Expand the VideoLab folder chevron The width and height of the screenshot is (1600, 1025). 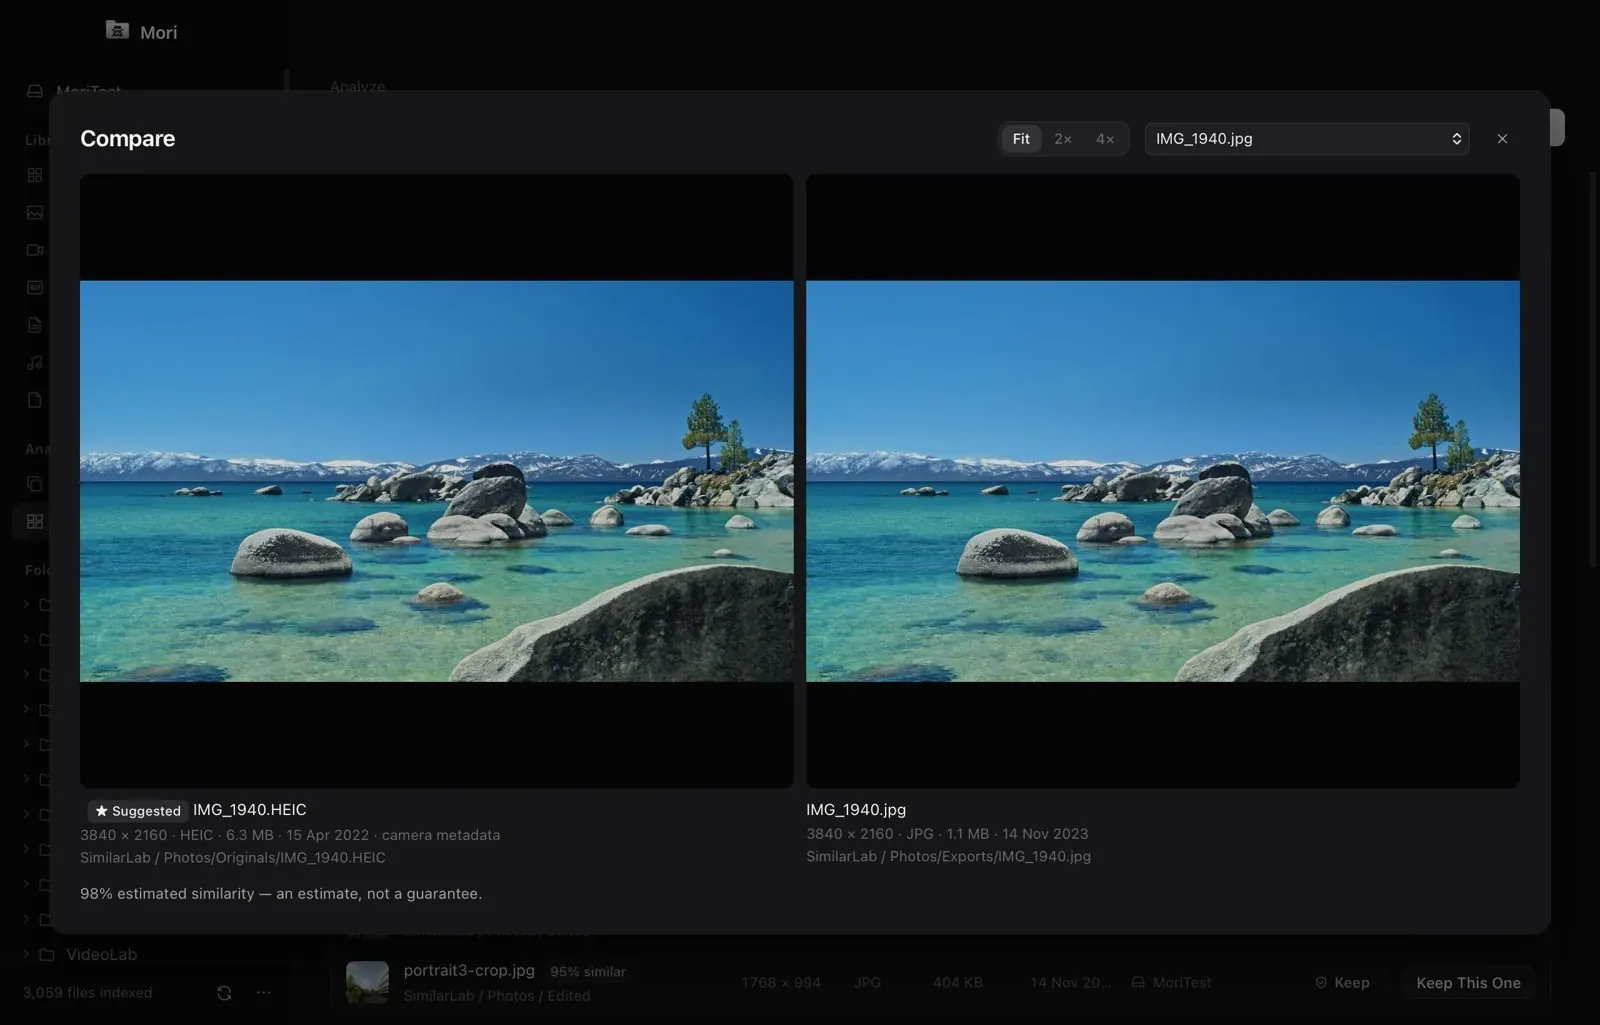27,955
